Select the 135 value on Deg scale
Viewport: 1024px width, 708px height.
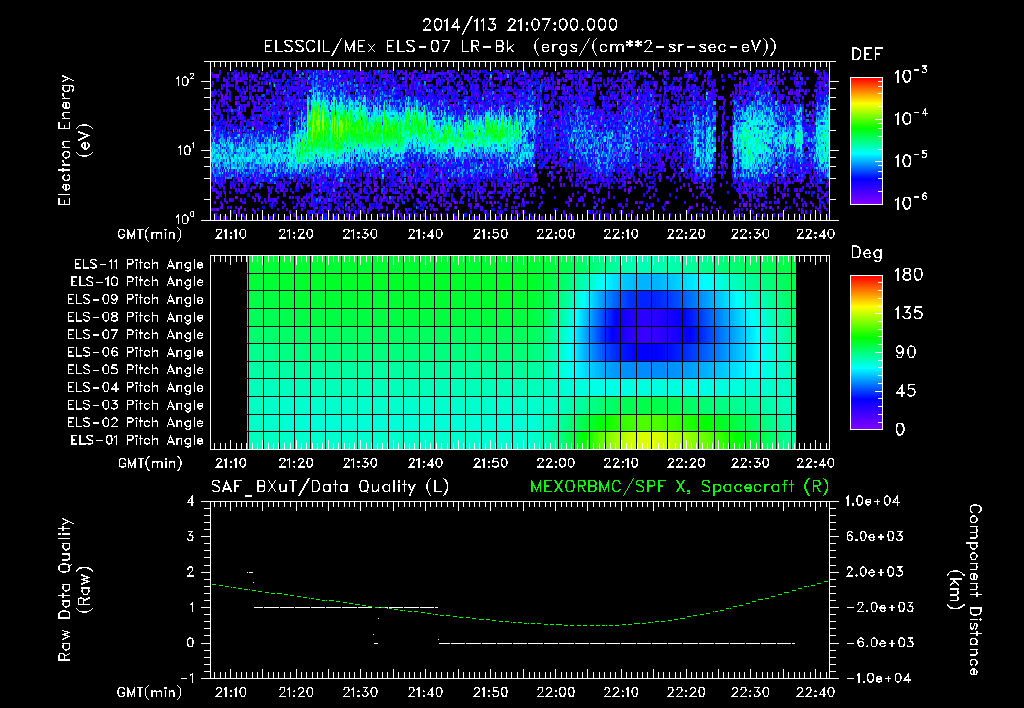908,313
